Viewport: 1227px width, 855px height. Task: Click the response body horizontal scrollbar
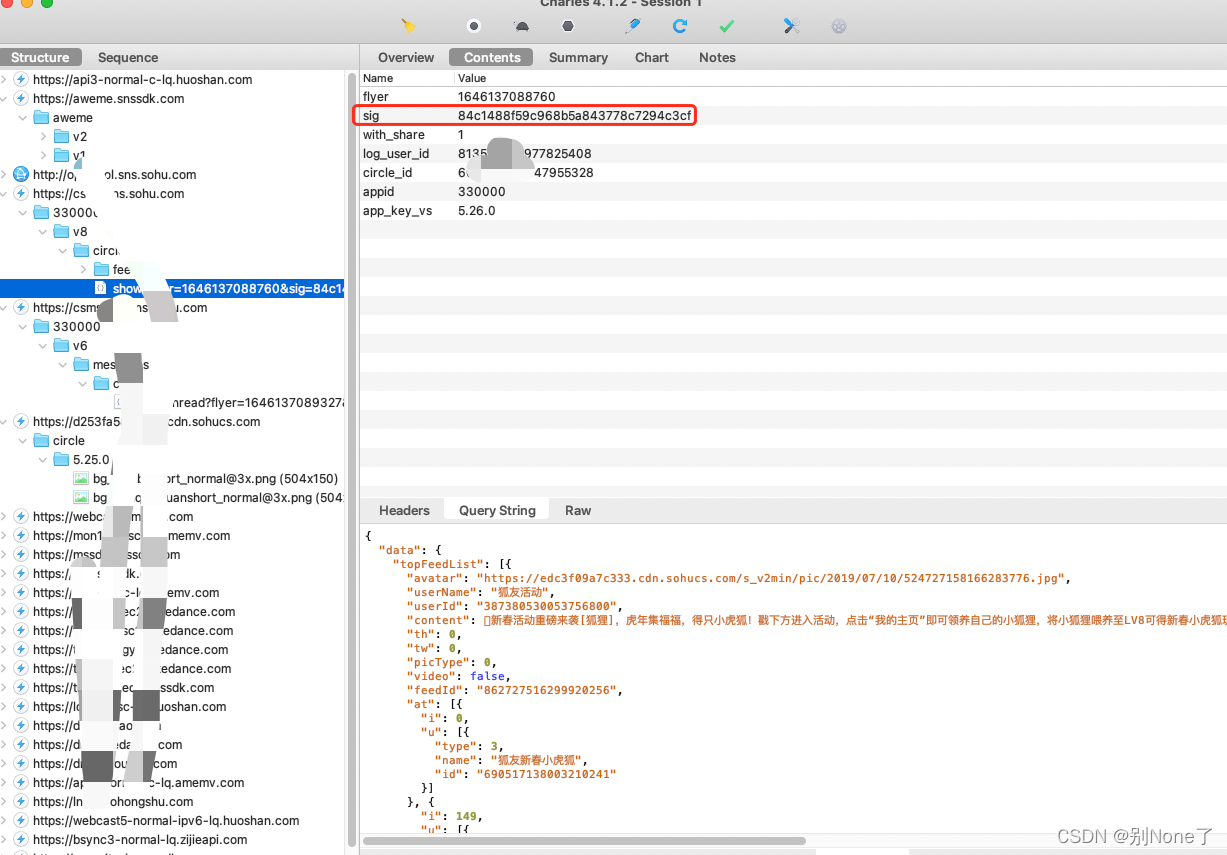584,842
